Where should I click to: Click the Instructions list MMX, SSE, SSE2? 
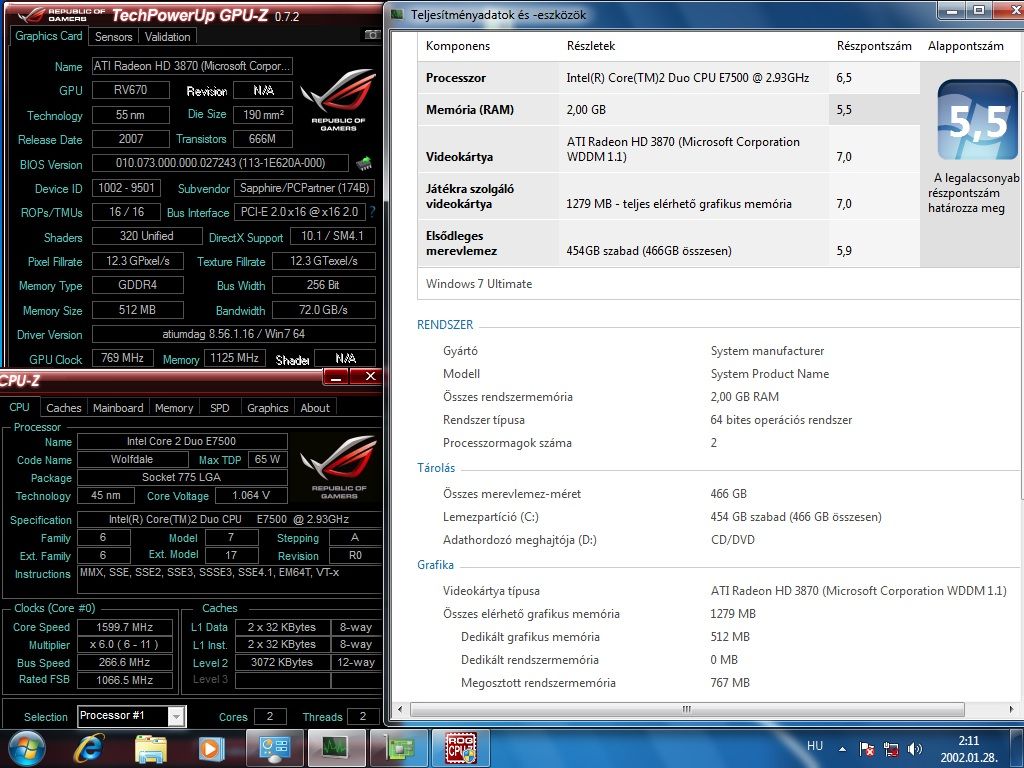229,579
